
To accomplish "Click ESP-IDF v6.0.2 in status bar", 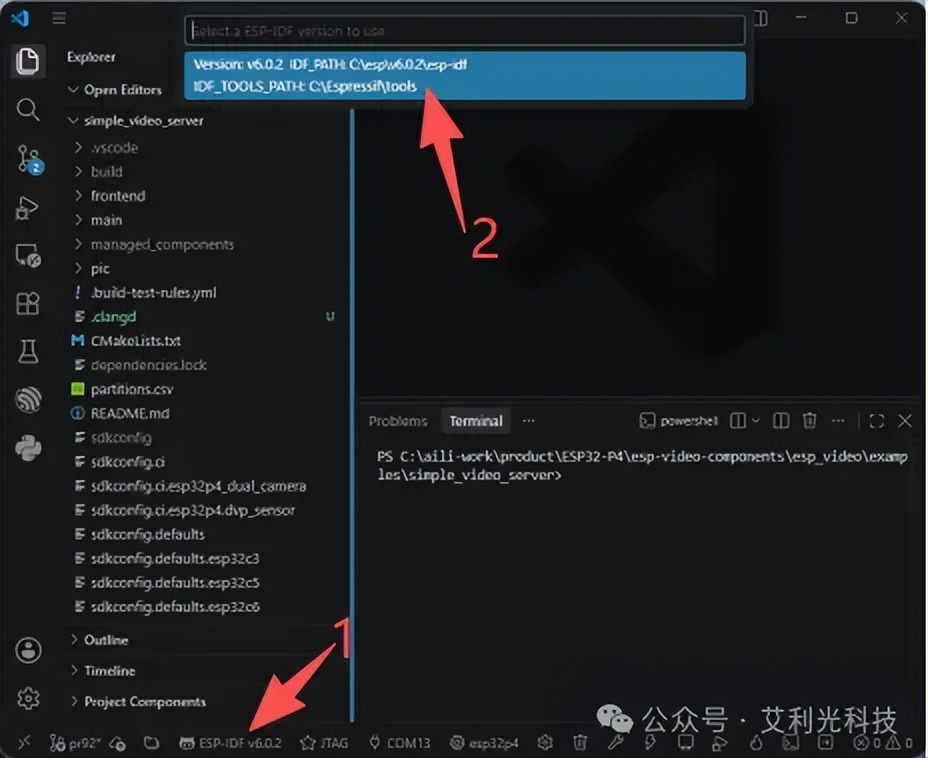I will (231, 743).
